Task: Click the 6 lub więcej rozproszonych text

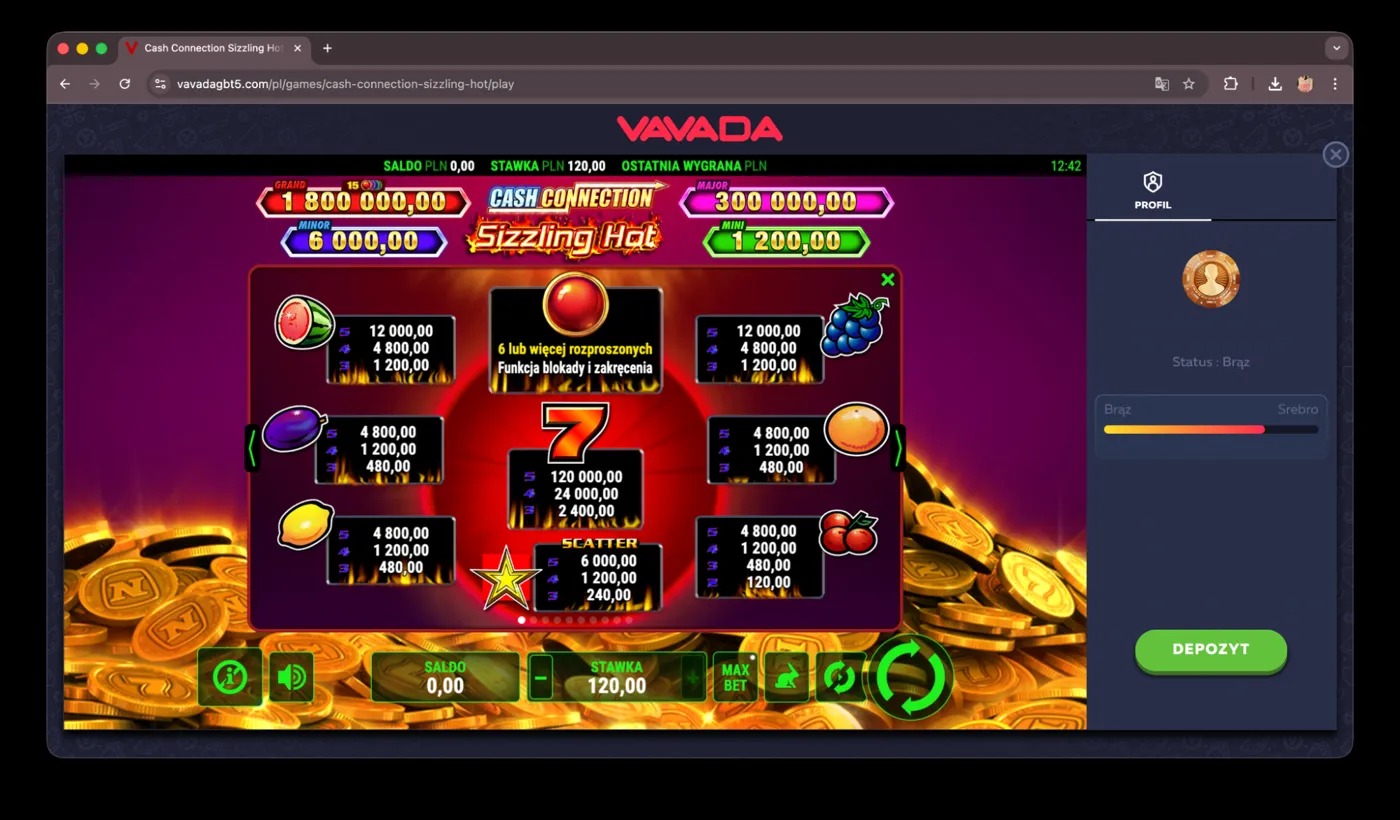Action: tap(575, 349)
